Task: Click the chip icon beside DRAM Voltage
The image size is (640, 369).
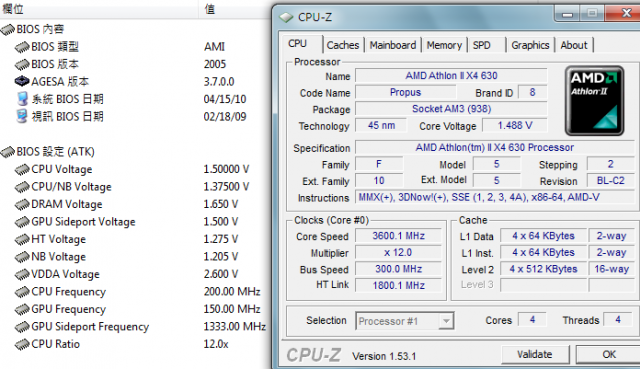Action: (22, 205)
